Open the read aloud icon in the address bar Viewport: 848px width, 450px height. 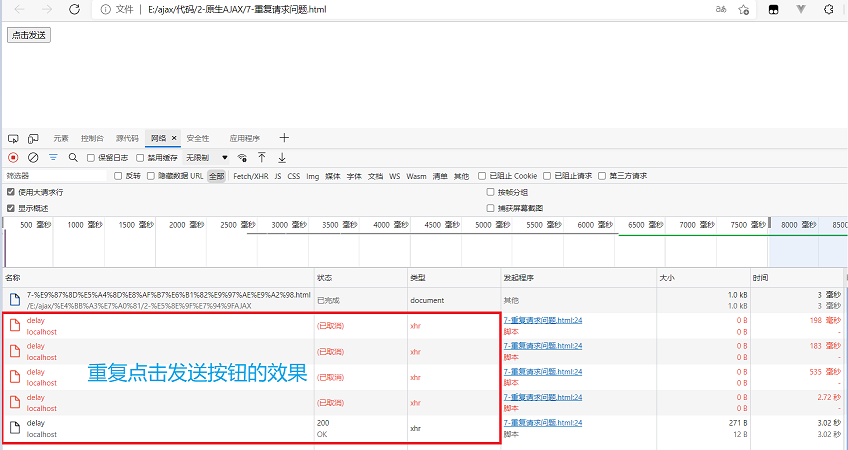[x=721, y=9]
